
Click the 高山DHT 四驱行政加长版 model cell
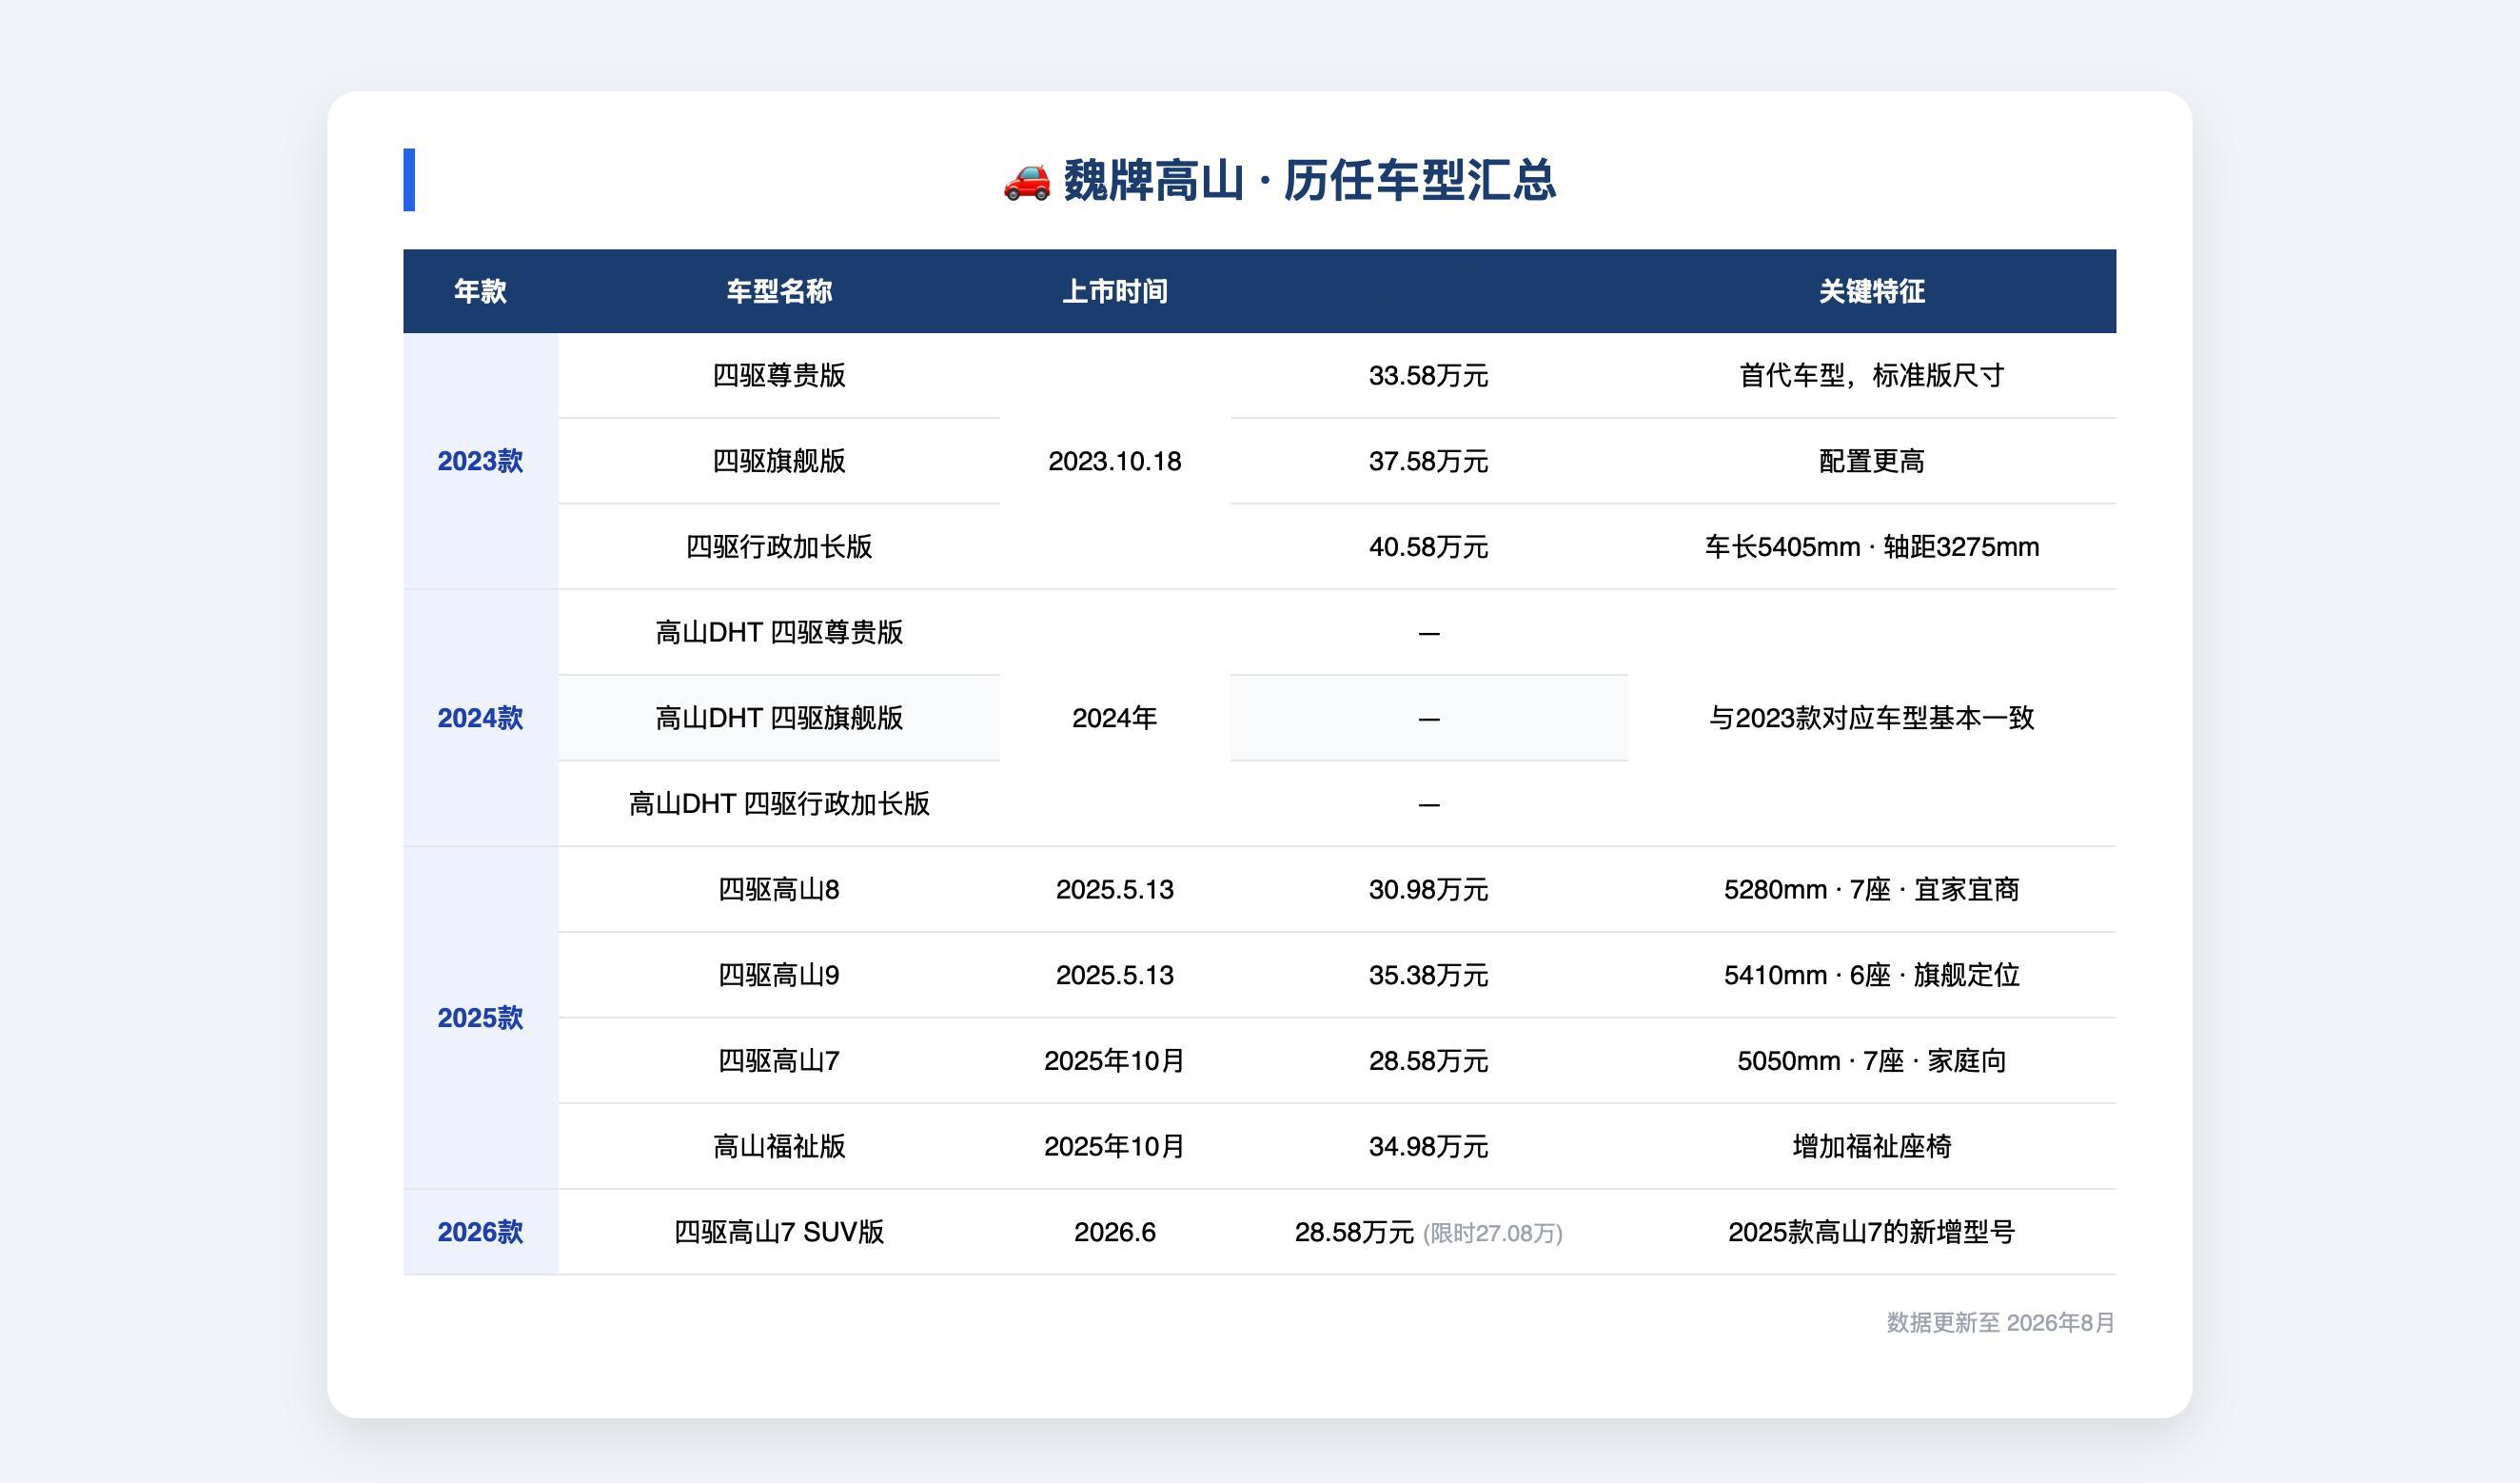point(779,804)
